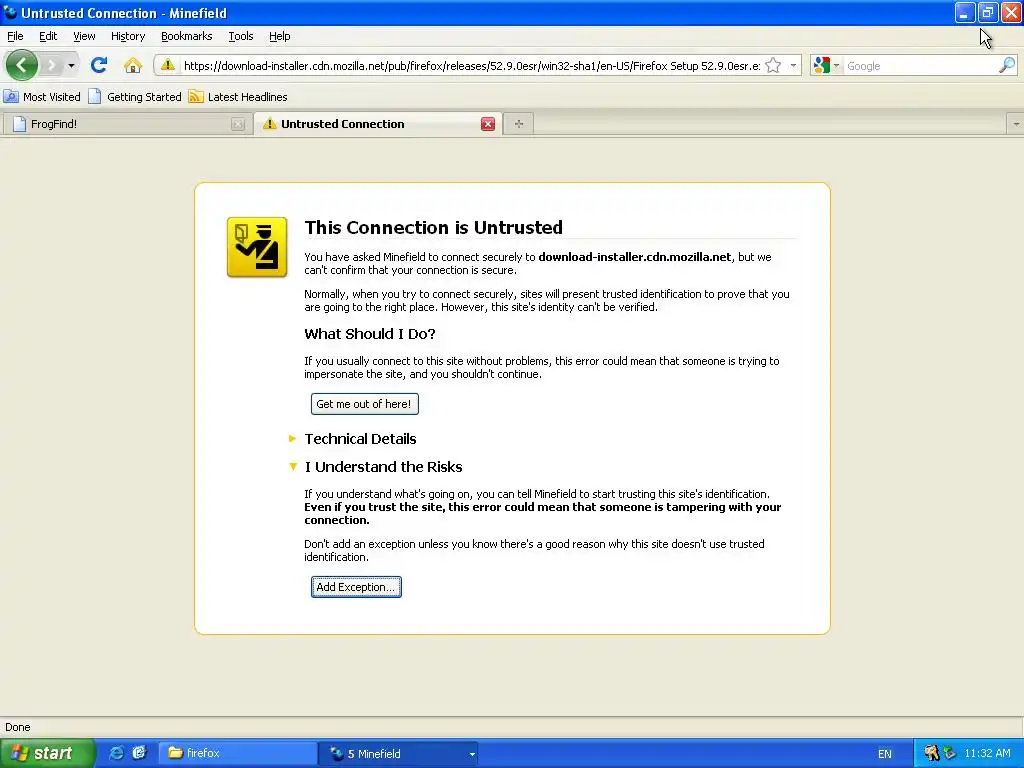Image resolution: width=1024 pixels, height=768 pixels.
Task: Select the Untrusted Connection tab
Action: pos(378,124)
